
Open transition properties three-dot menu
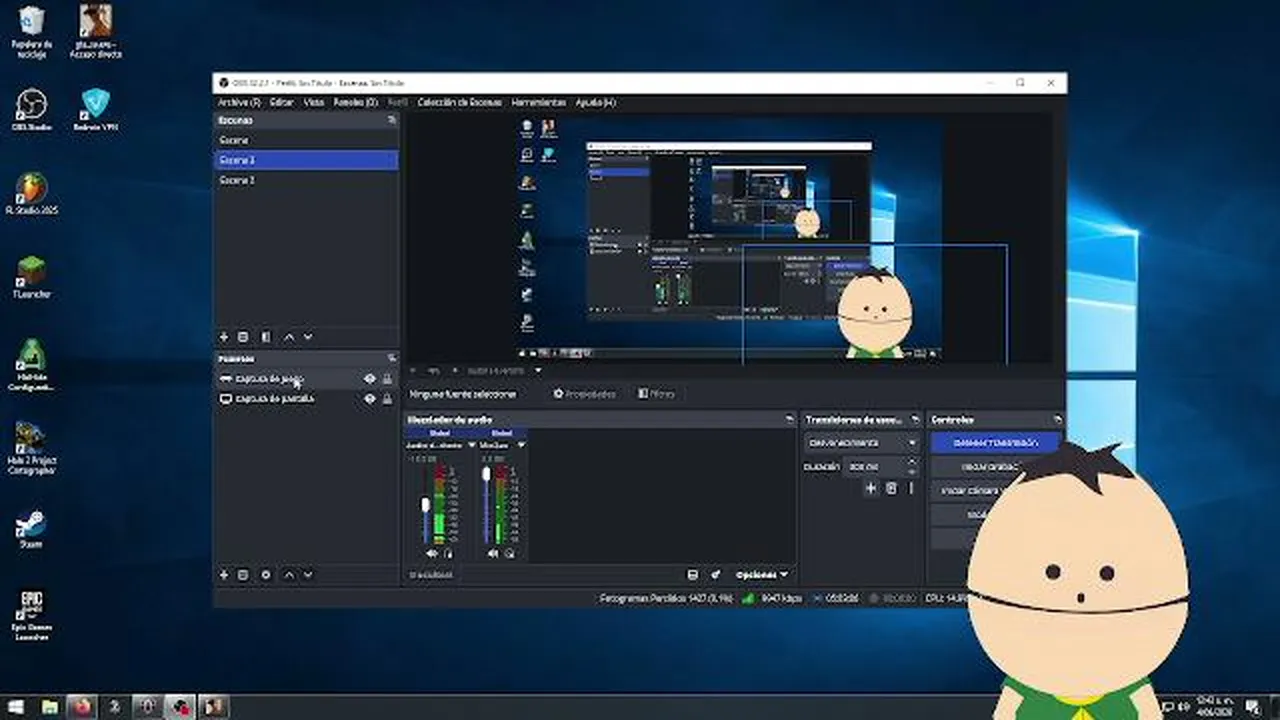pos(911,488)
